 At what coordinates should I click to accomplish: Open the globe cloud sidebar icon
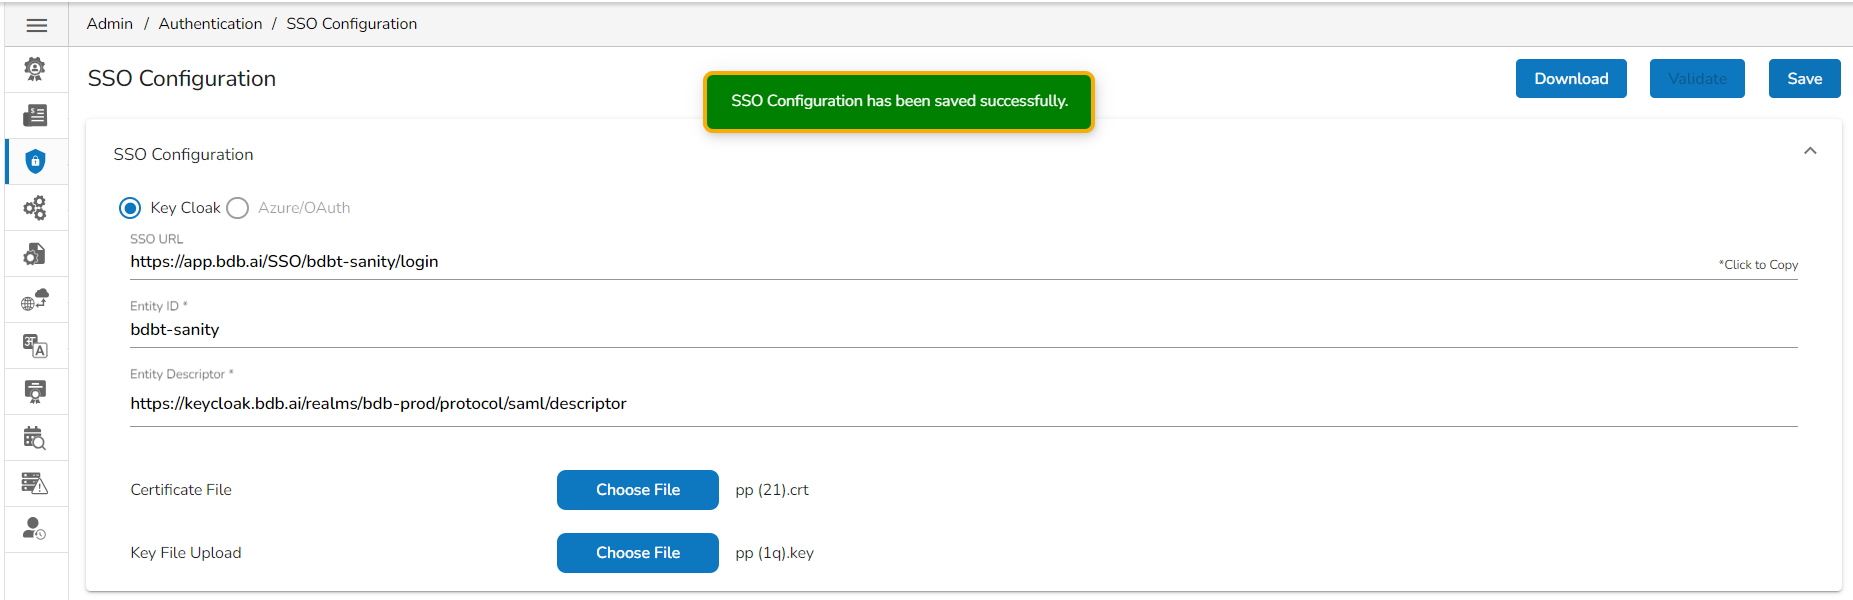coord(35,300)
